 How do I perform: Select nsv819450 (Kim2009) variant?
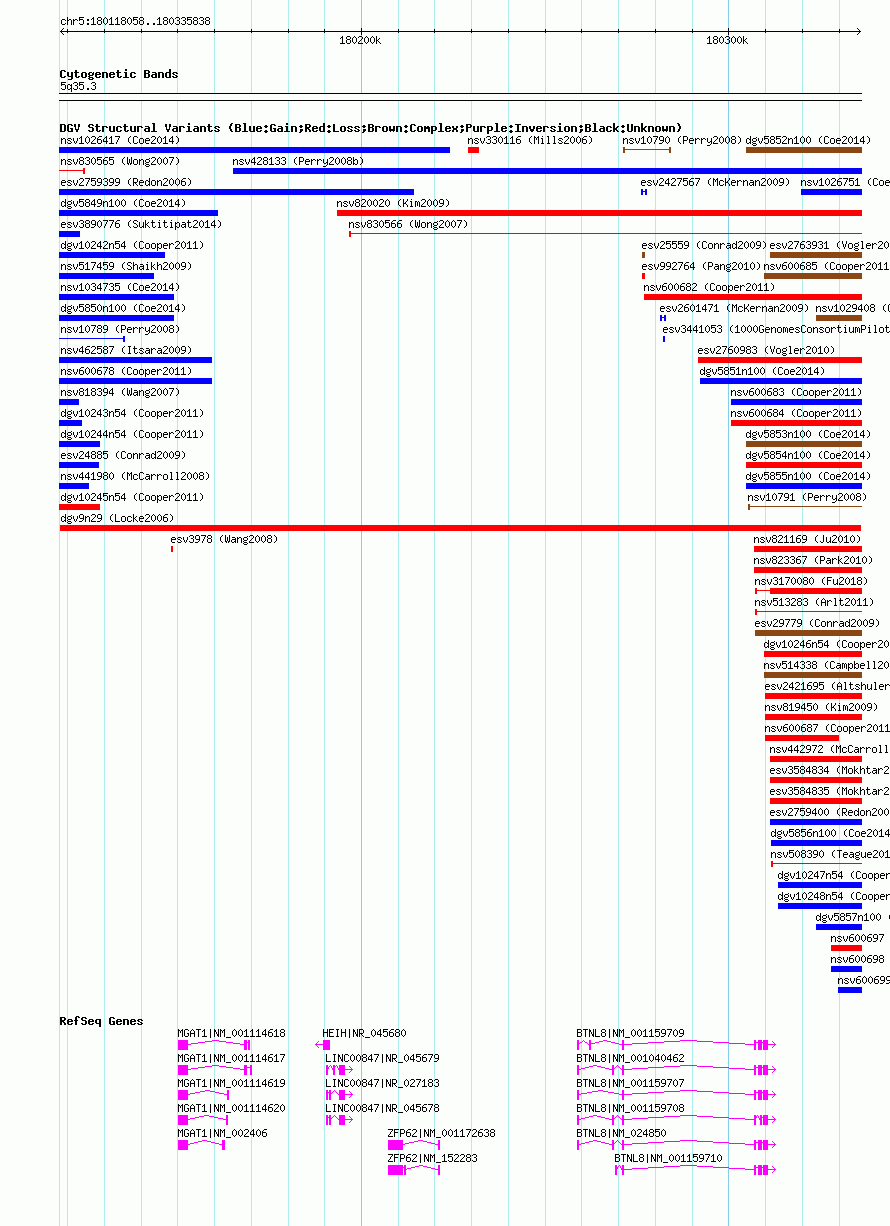tap(813, 717)
